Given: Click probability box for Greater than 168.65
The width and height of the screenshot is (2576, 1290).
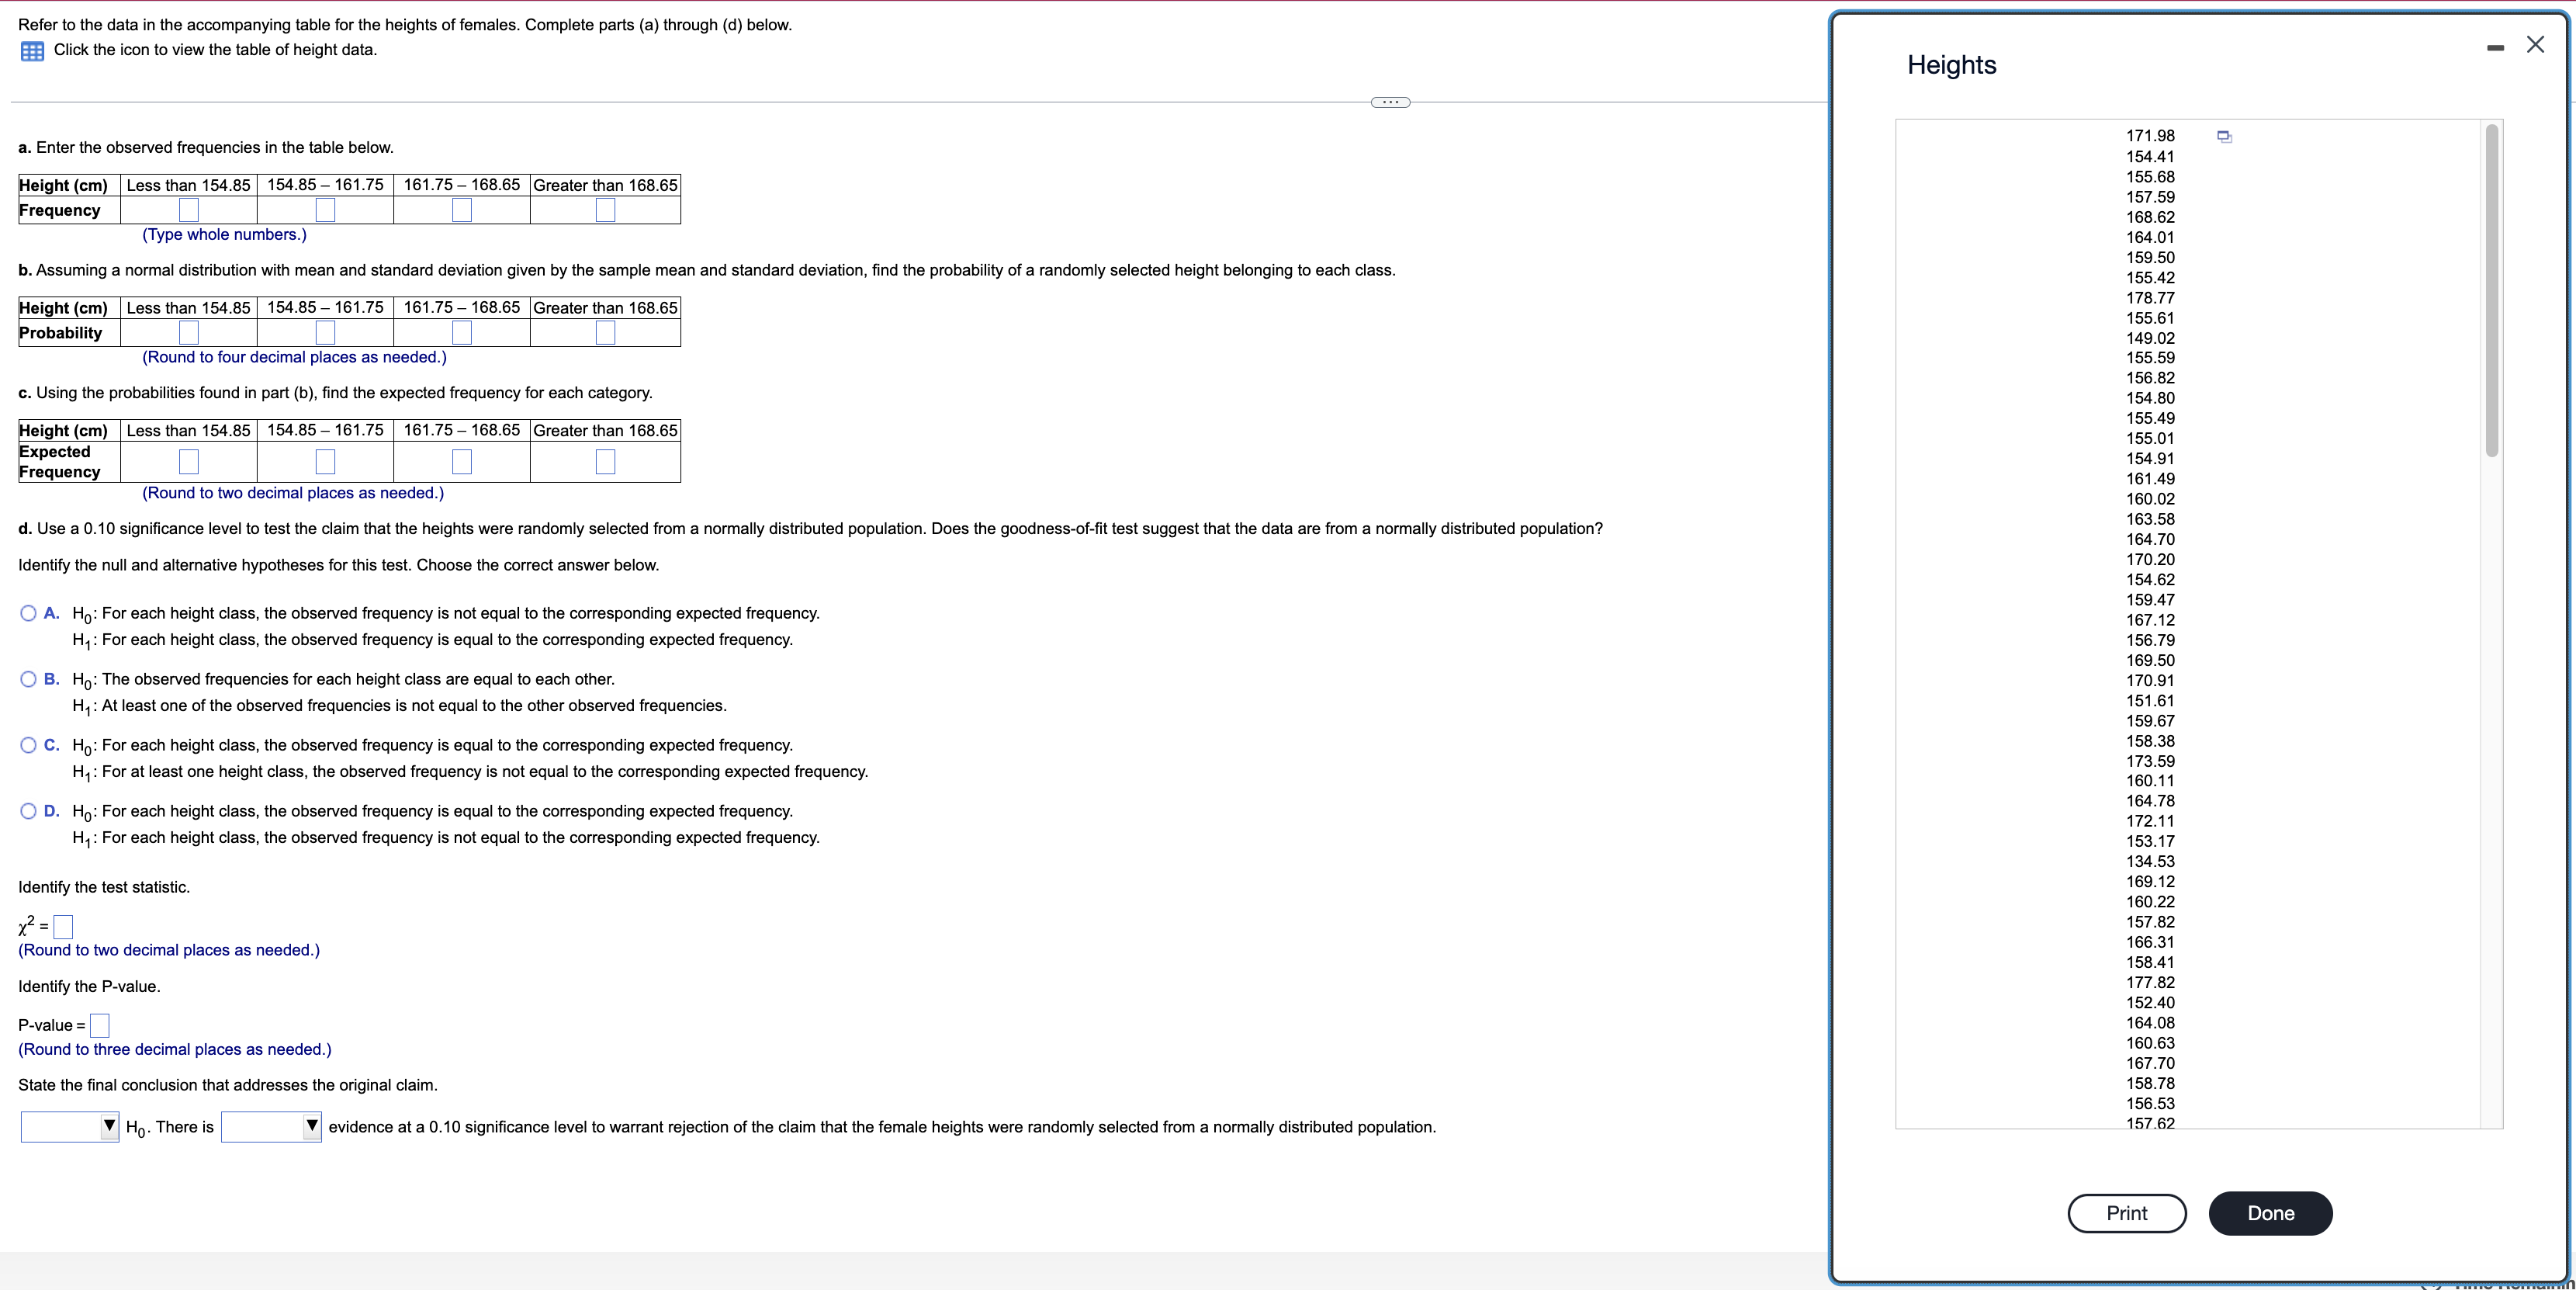Looking at the screenshot, I should [x=605, y=332].
